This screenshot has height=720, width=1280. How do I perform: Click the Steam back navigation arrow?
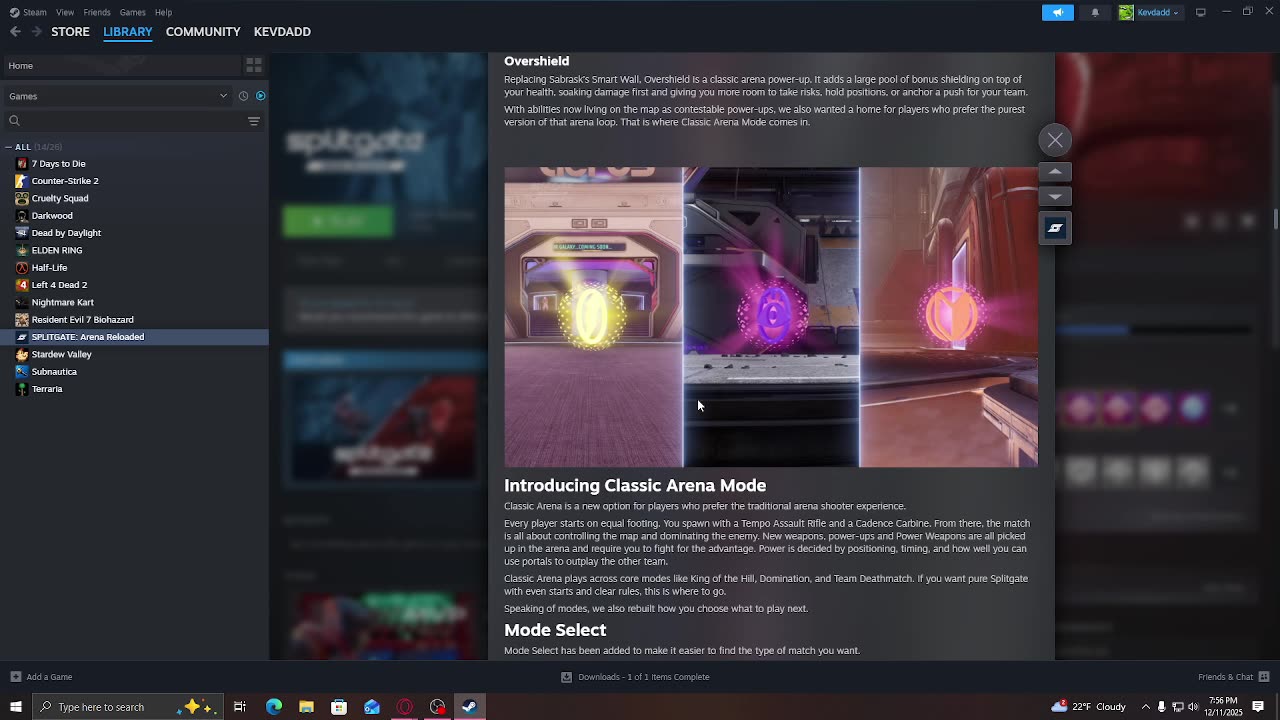tap(15, 32)
